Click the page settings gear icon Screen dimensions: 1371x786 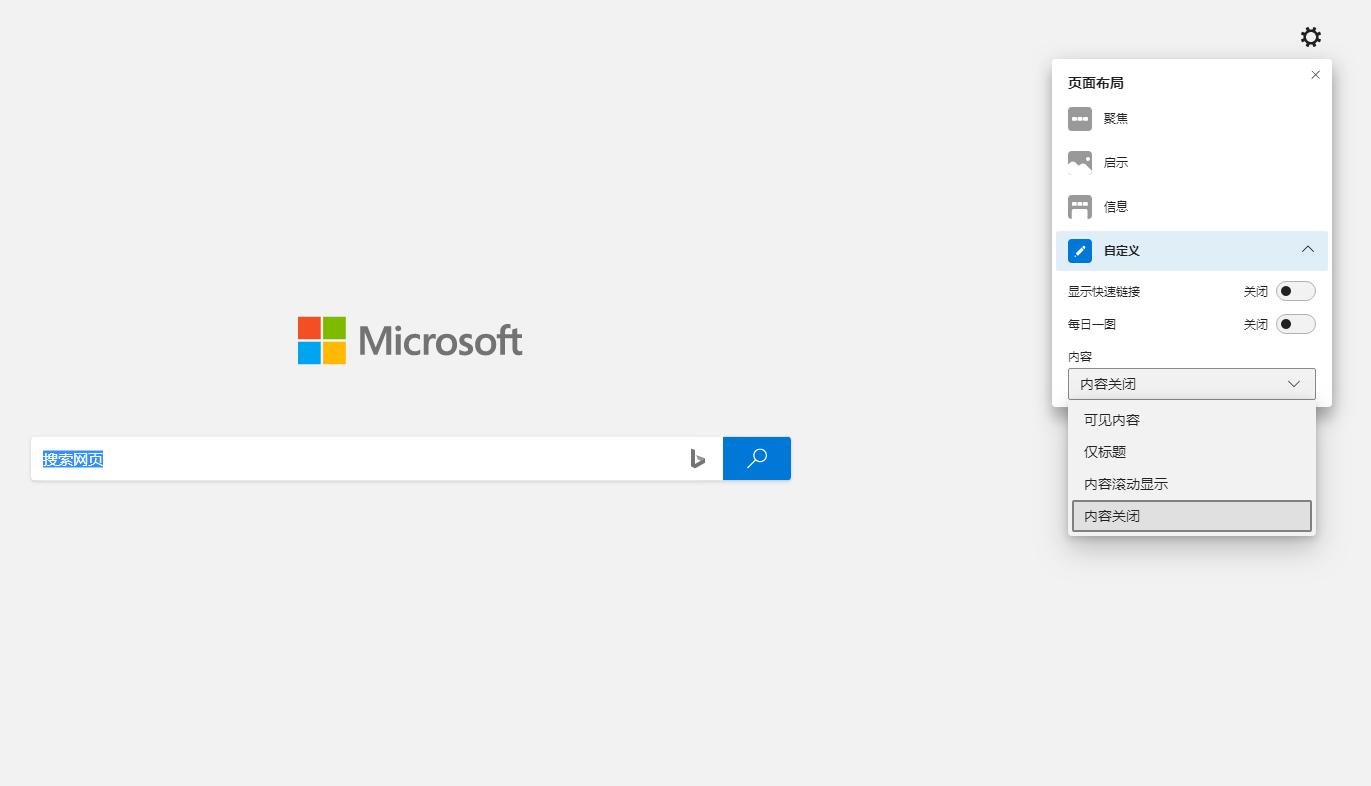pyautogui.click(x=1310, y=37)
